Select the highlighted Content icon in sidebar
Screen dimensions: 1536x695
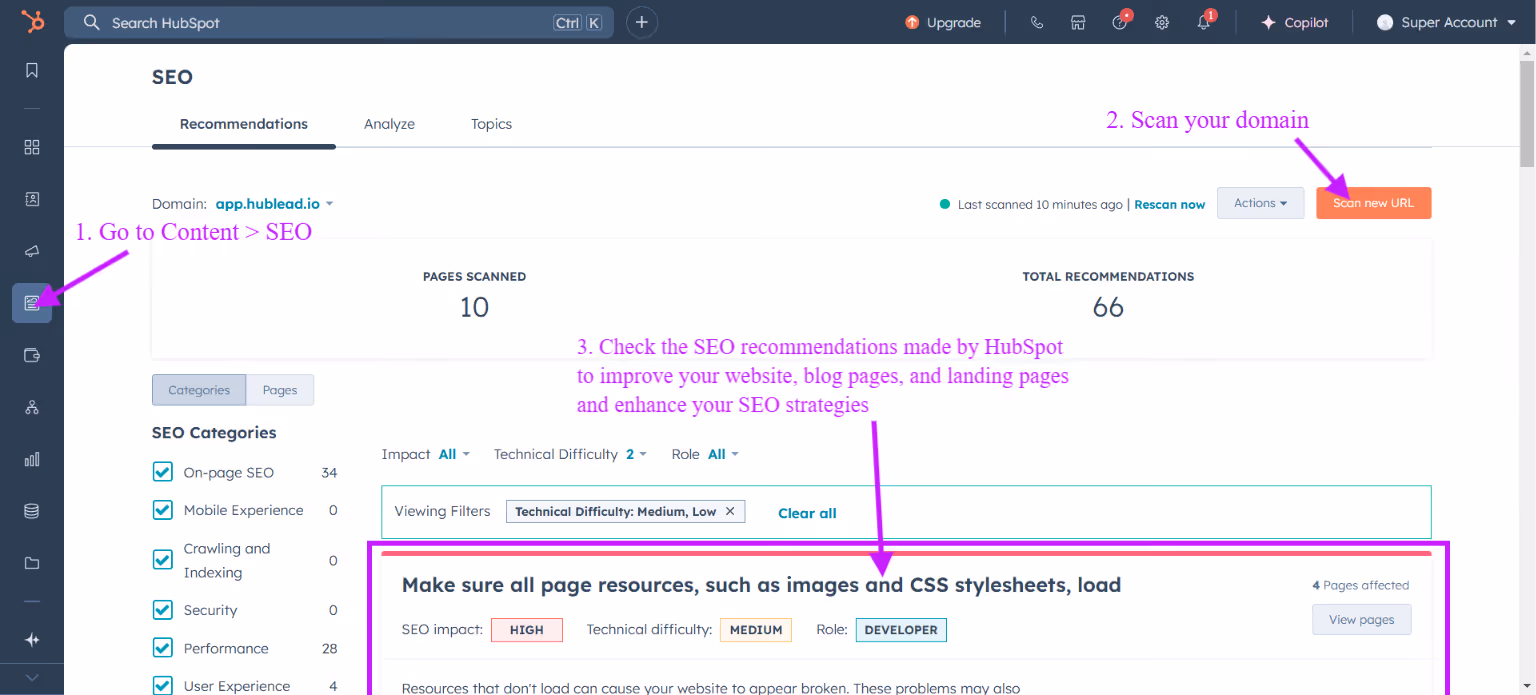point(31,303)
